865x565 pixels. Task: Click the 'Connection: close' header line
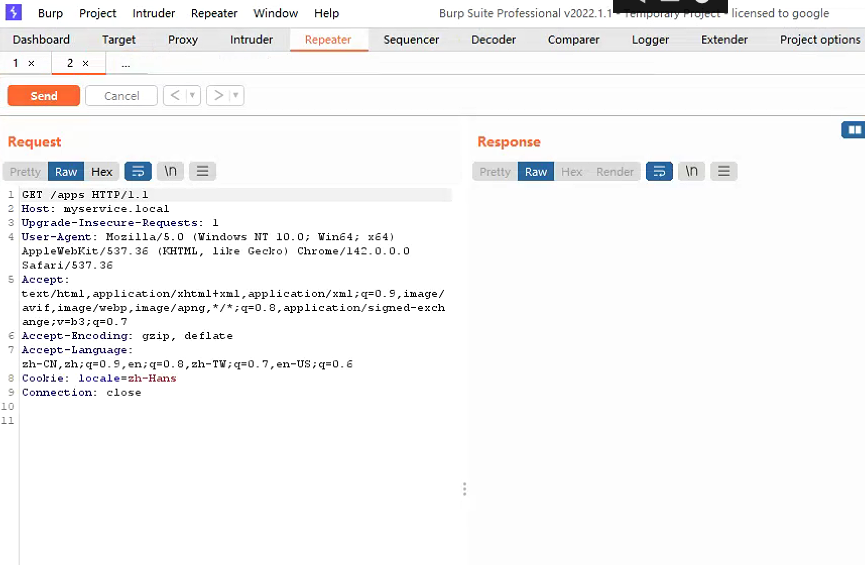(82, 393)
